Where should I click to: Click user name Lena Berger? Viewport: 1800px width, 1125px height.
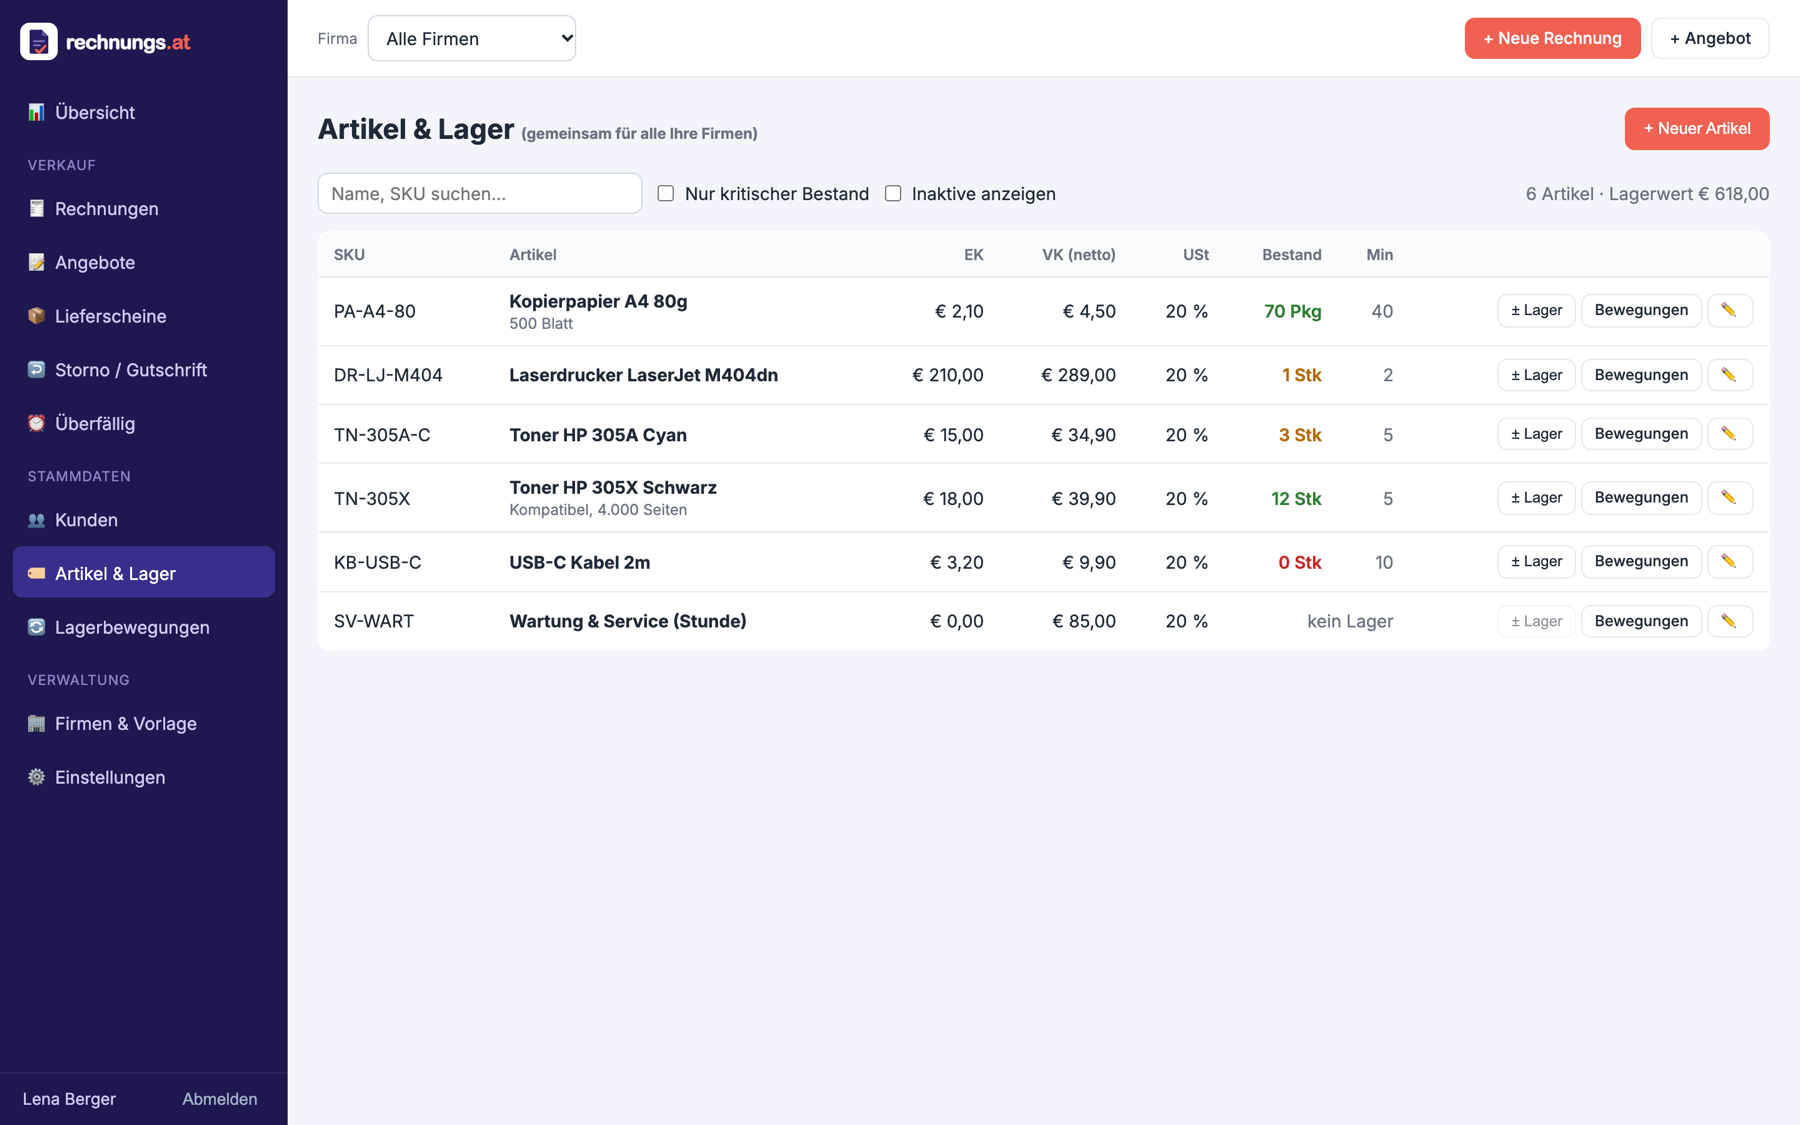69,1098
